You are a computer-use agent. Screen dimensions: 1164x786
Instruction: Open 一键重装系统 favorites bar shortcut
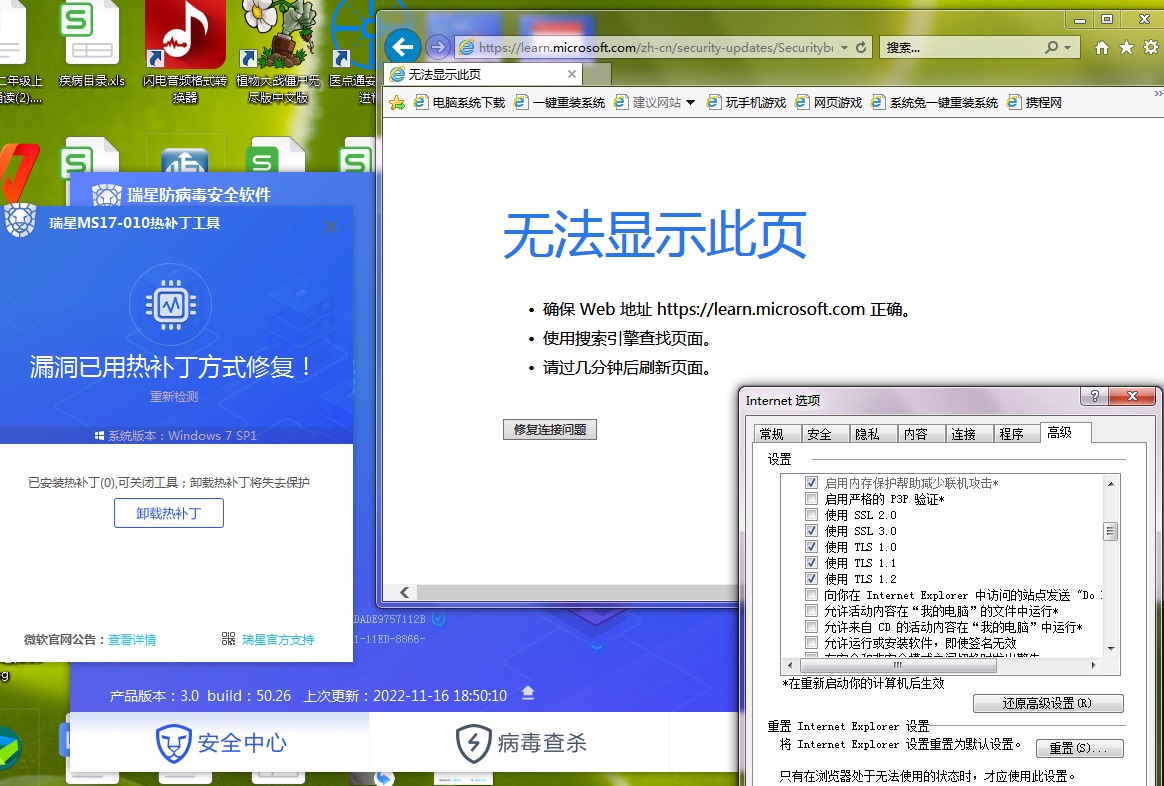click(560, 102)
